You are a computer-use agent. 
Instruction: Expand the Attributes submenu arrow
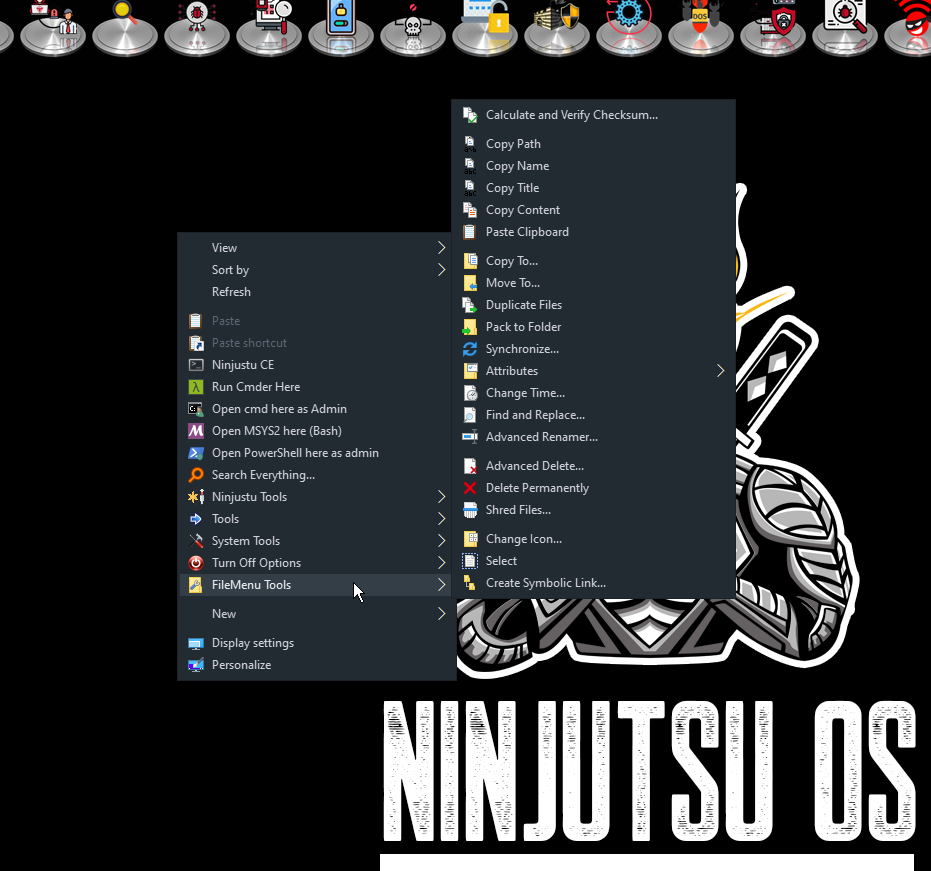pos(720,370)
